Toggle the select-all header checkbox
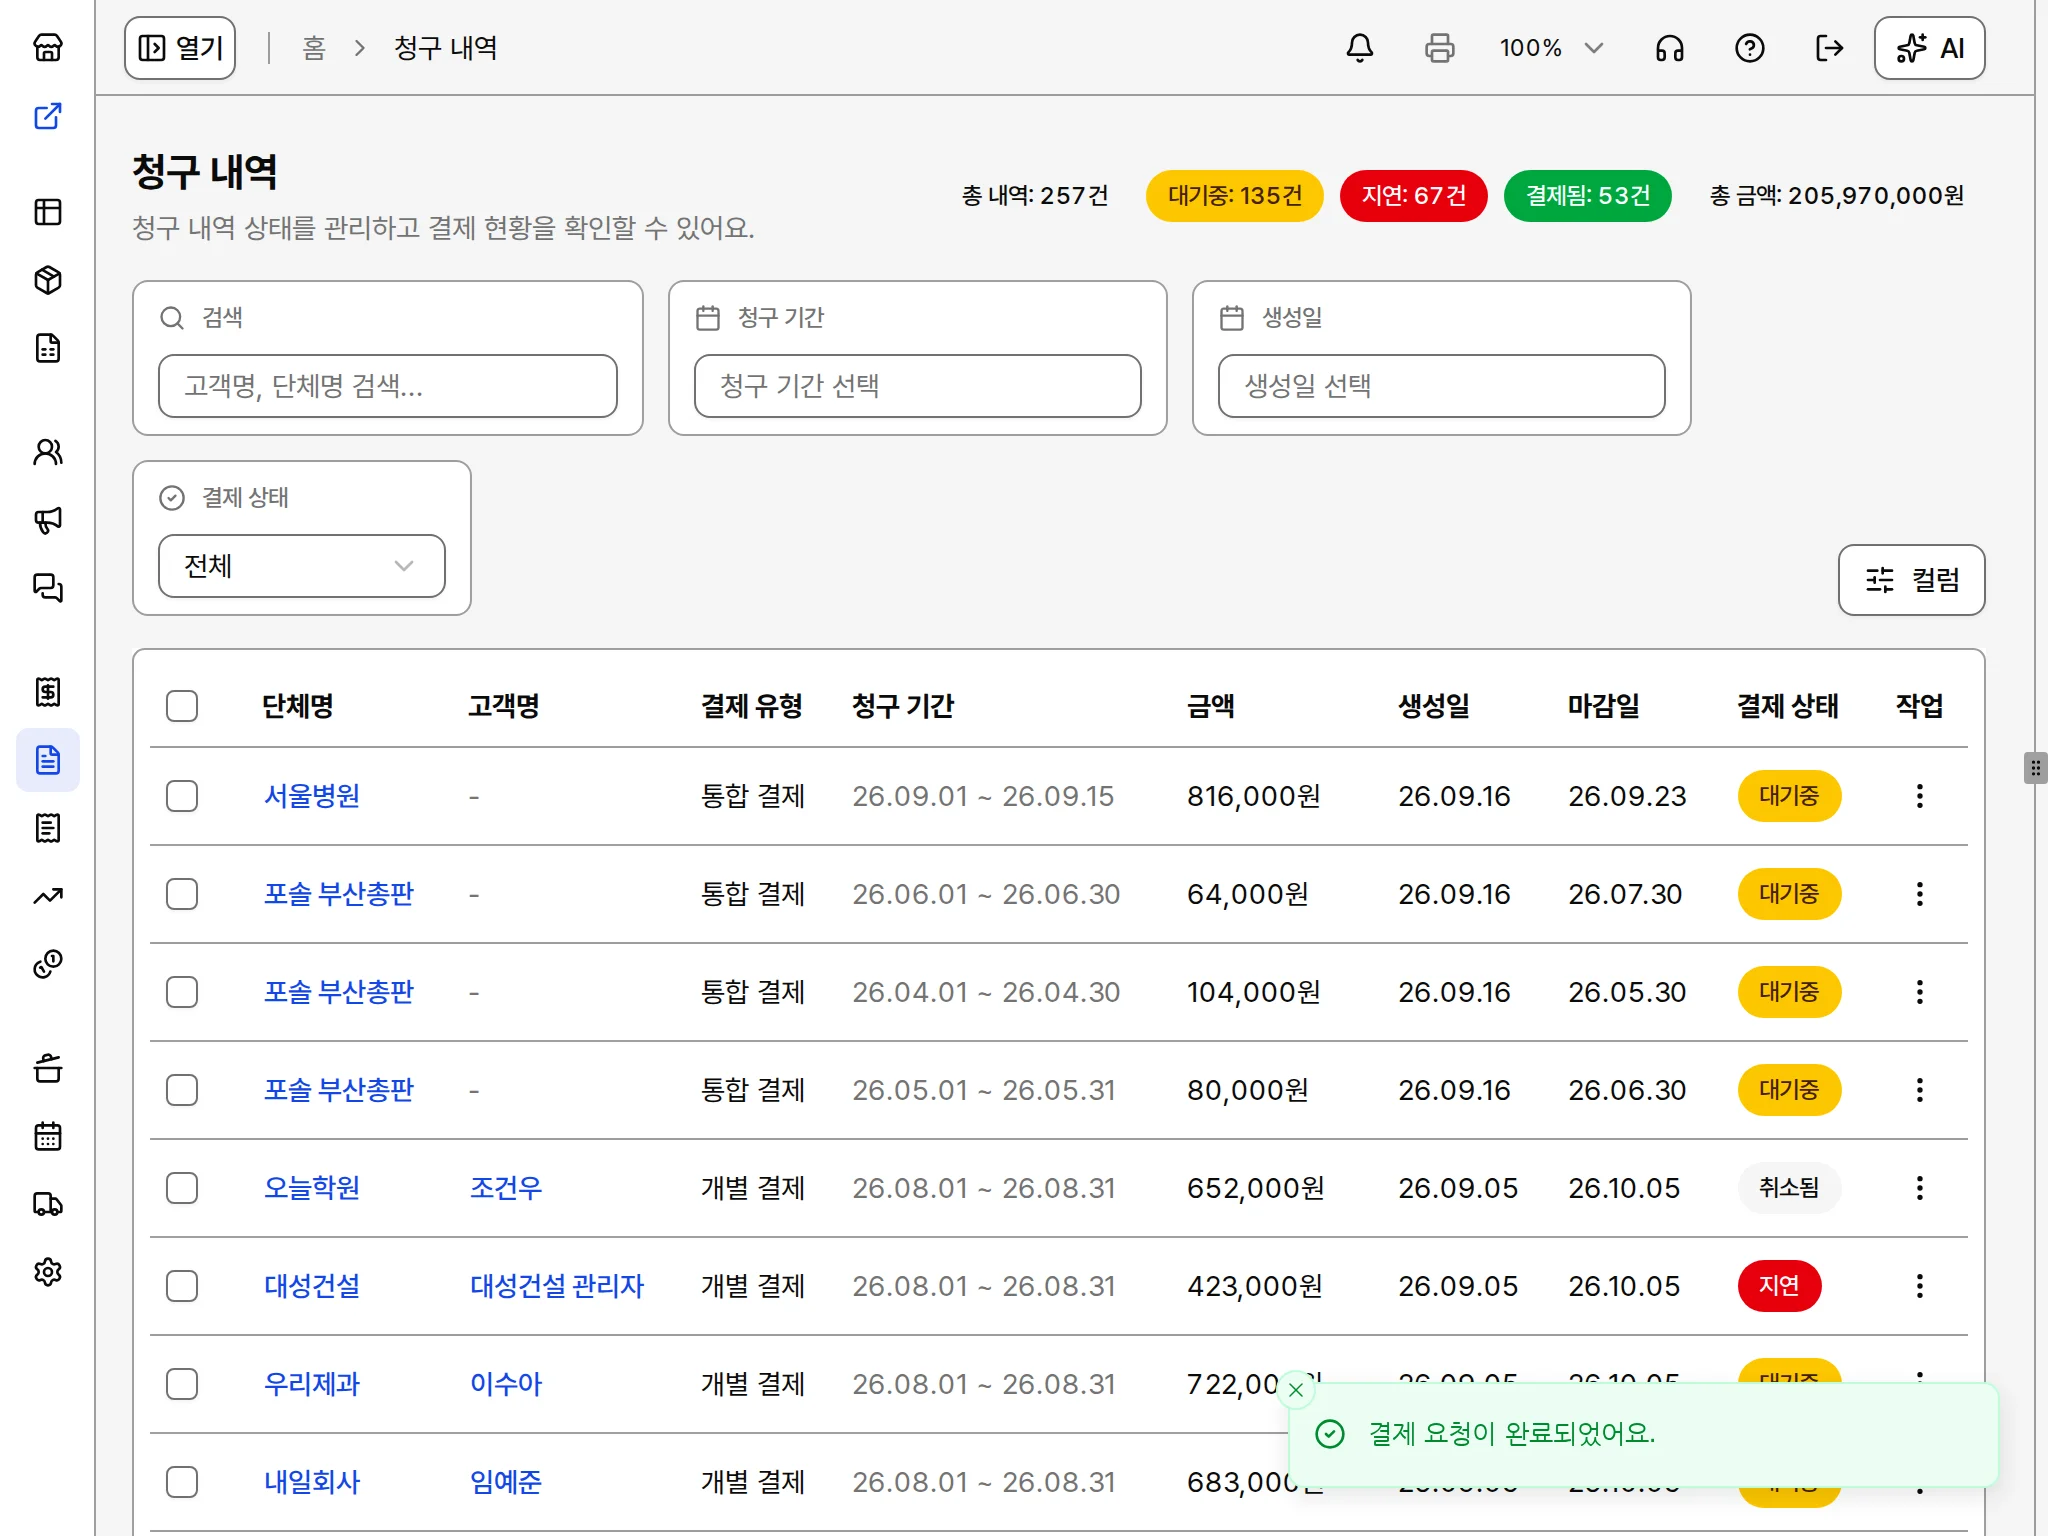This screenshot has width=2048, height=1536. point(182,706)
